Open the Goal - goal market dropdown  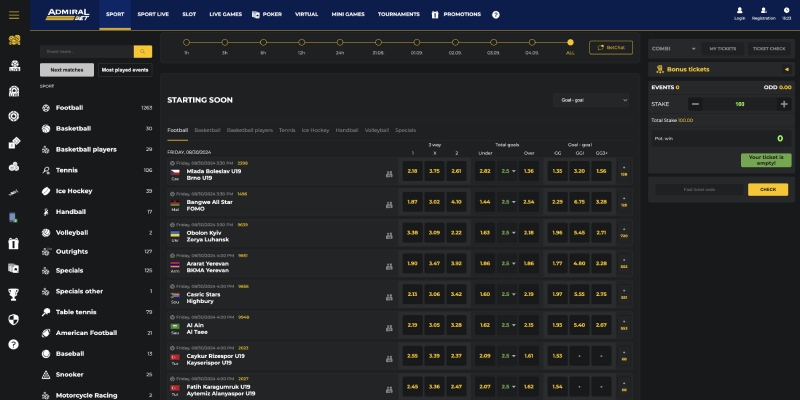pos(591,100)
